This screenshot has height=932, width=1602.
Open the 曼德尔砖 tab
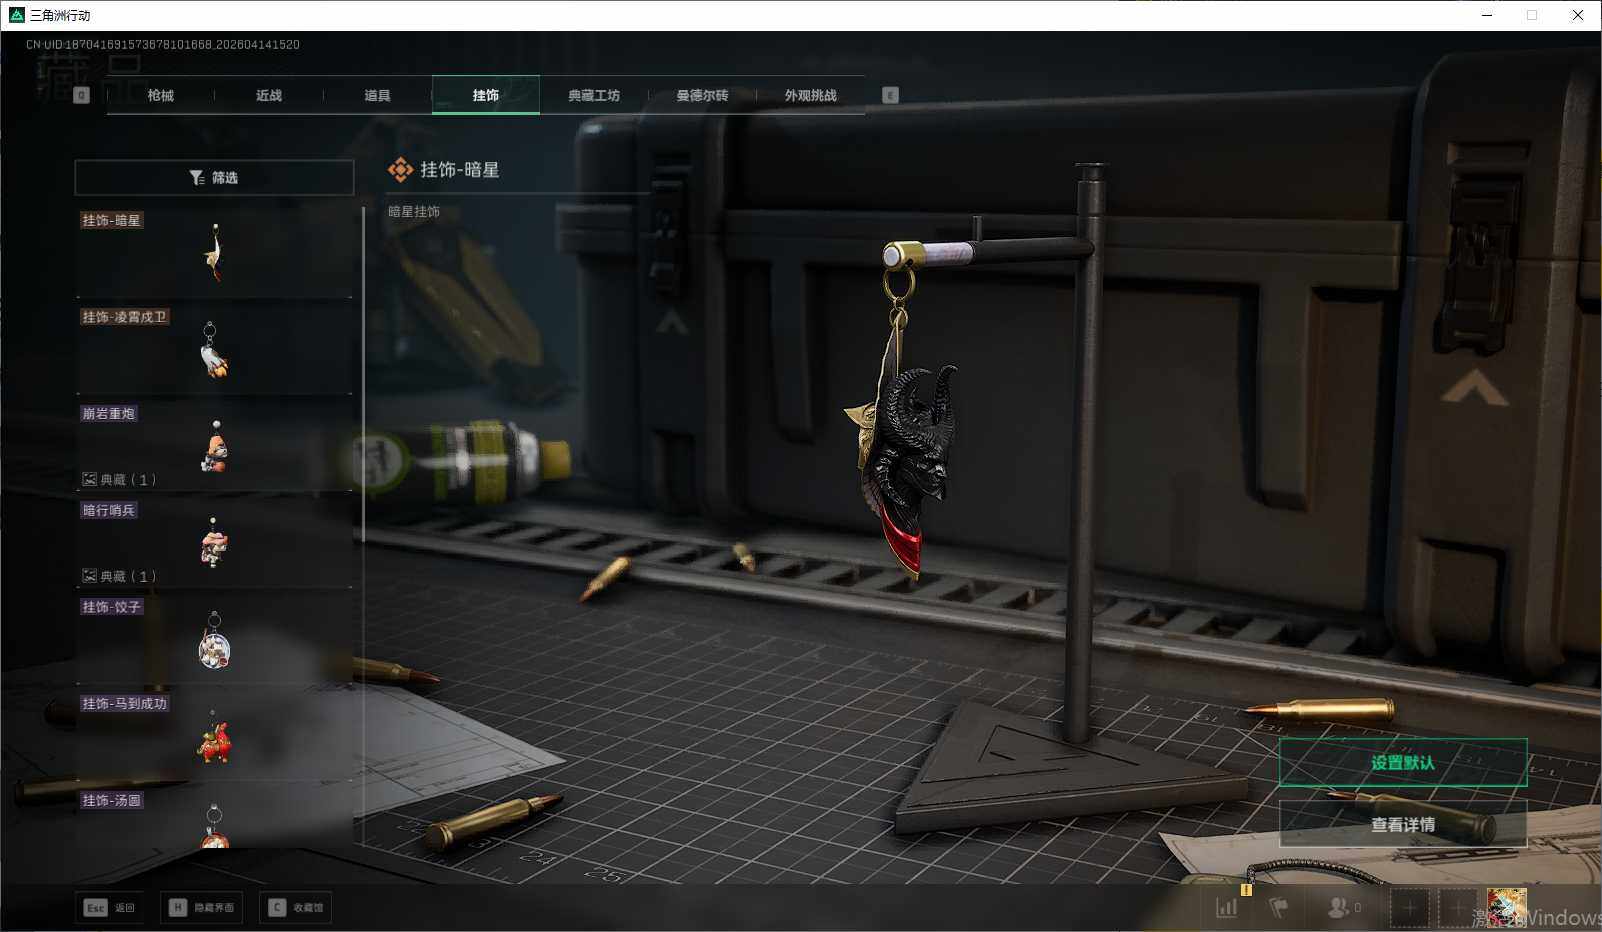pyautogui.click(x=702, y=95)
